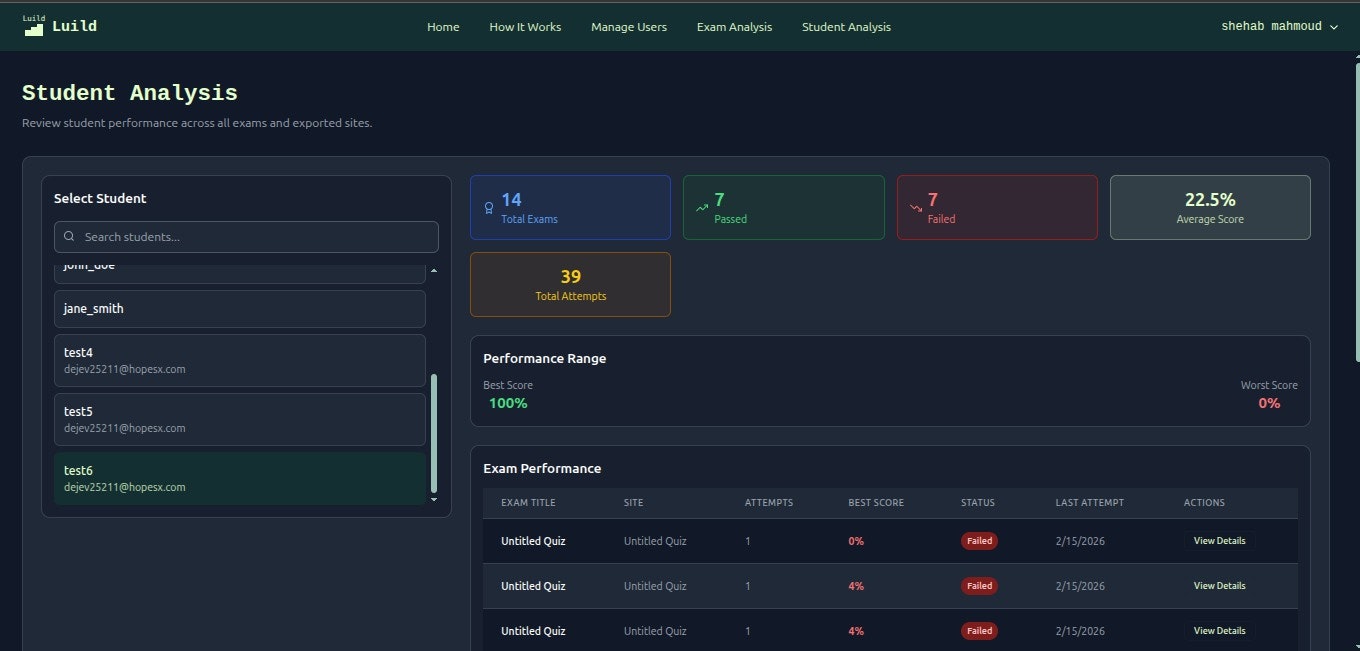Click the Failed stat card
The width and height of the screenshot is (1360, 651).
997,208
